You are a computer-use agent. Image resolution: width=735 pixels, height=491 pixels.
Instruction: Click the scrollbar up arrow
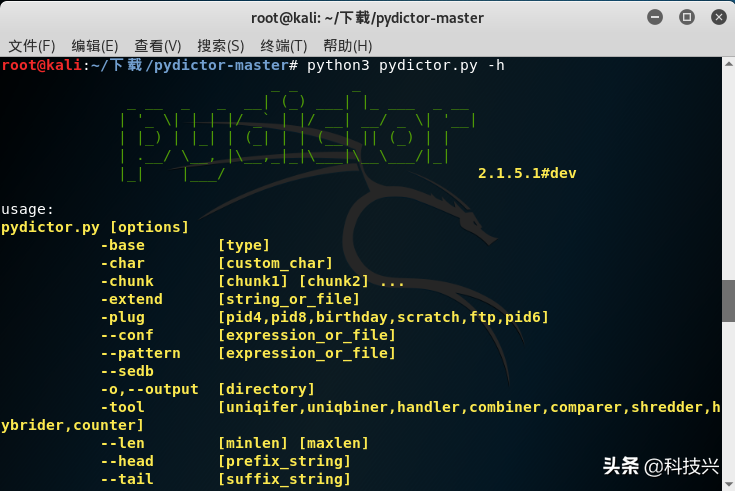(x=728, y=63)
